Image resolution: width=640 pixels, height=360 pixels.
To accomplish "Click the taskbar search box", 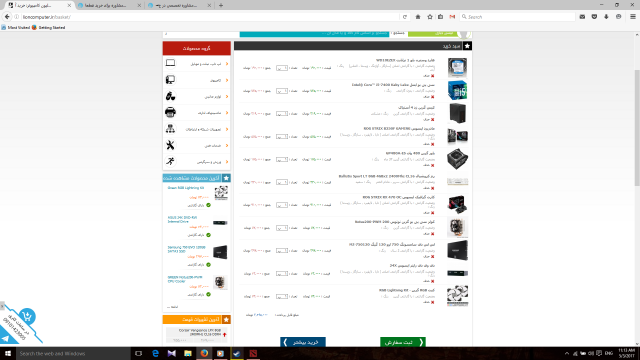I will (x=73, y=353).
